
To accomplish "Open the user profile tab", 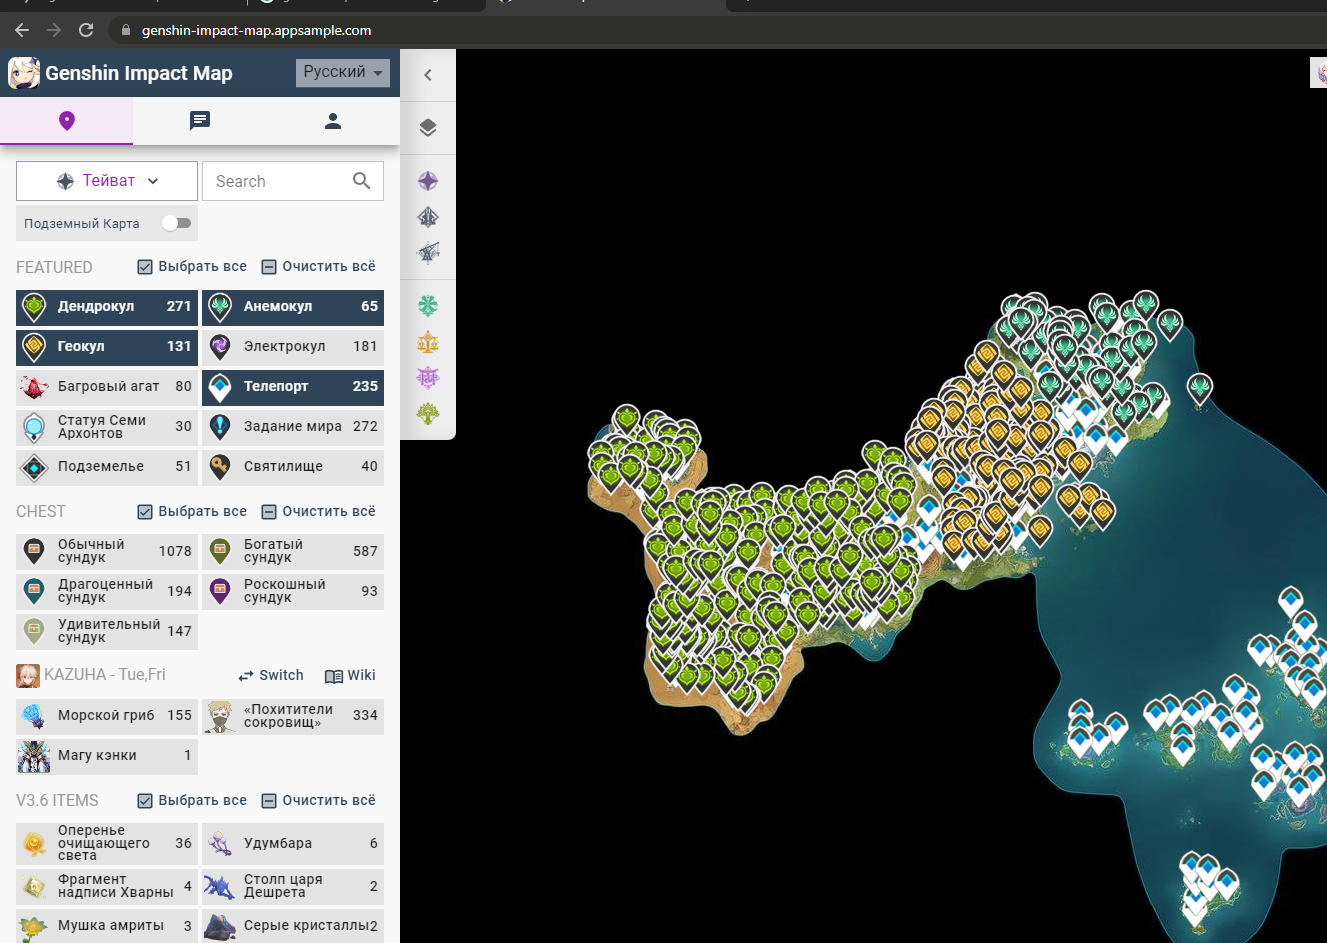I will click(x=333, y=121).
